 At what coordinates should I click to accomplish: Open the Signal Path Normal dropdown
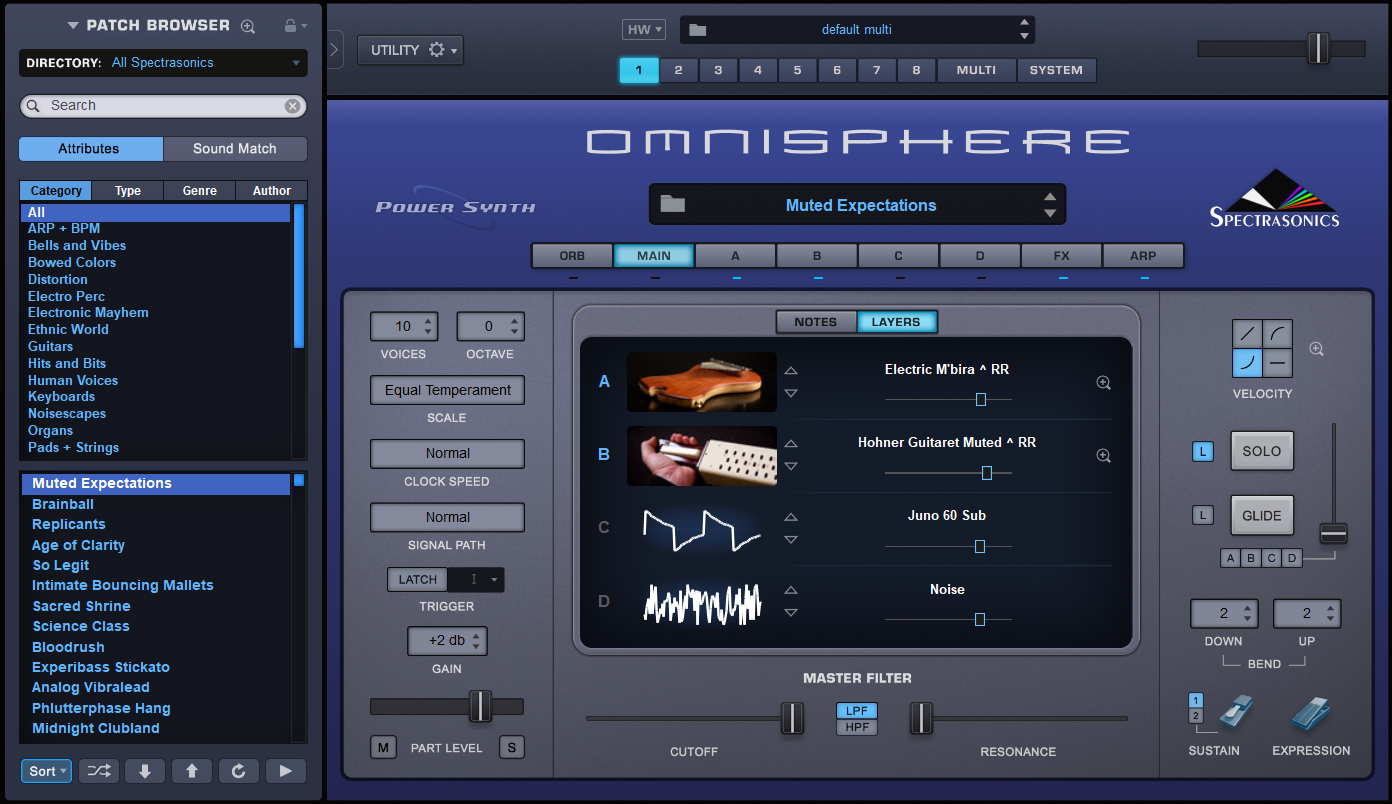click(447, 517)
